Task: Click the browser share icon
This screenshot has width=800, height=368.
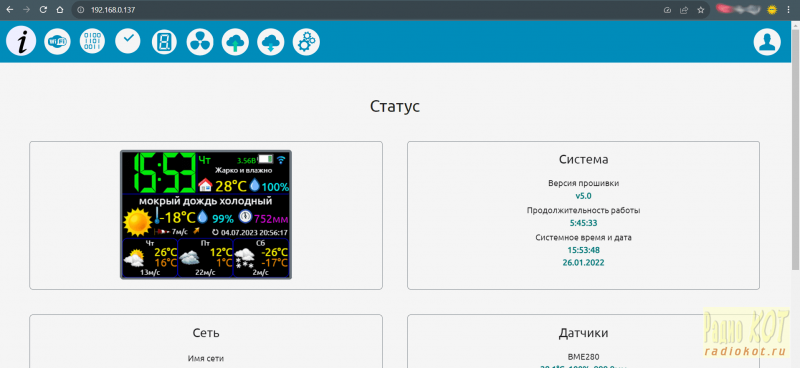Action: (x=684, y=10)
